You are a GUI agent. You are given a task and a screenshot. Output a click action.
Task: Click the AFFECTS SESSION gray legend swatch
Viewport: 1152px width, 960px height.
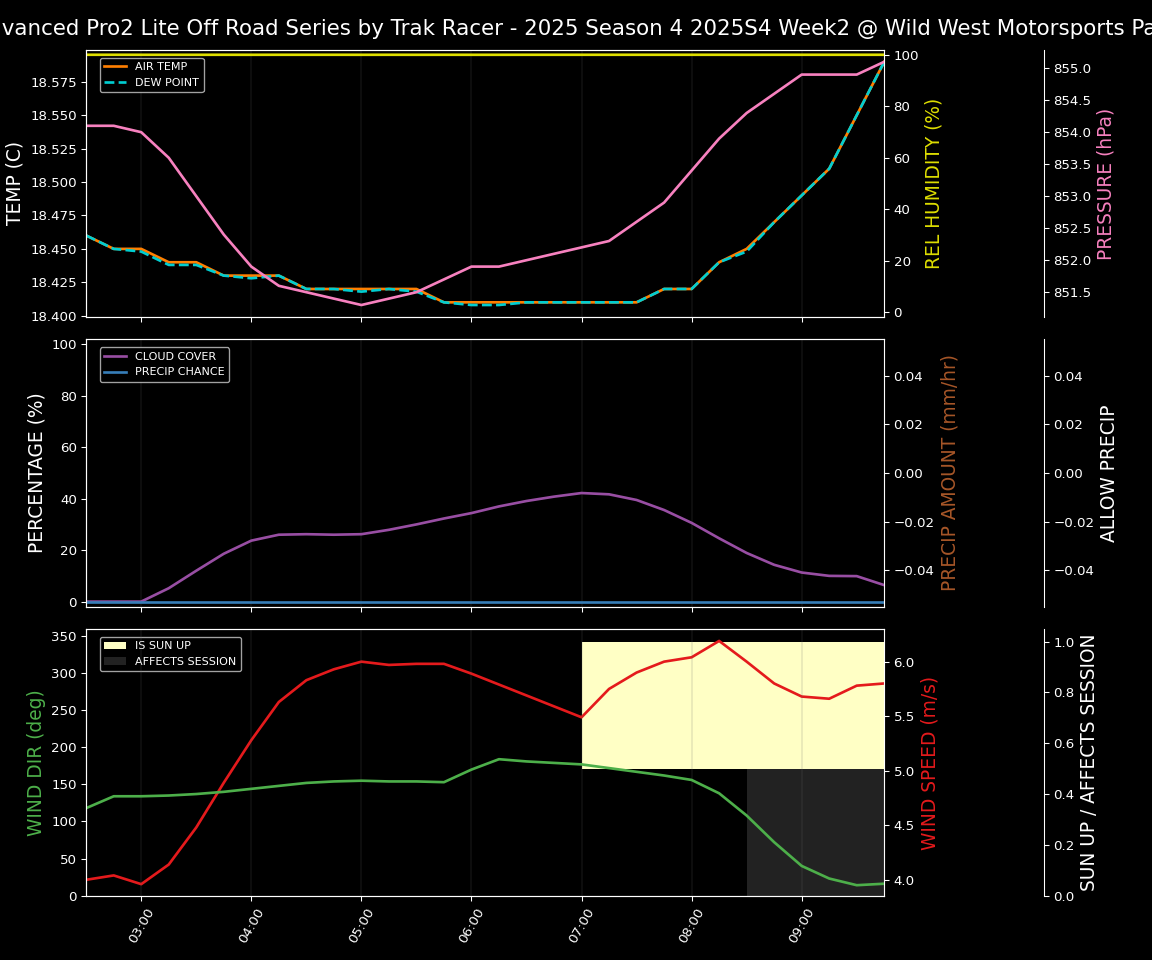click(x=115, y=661)
